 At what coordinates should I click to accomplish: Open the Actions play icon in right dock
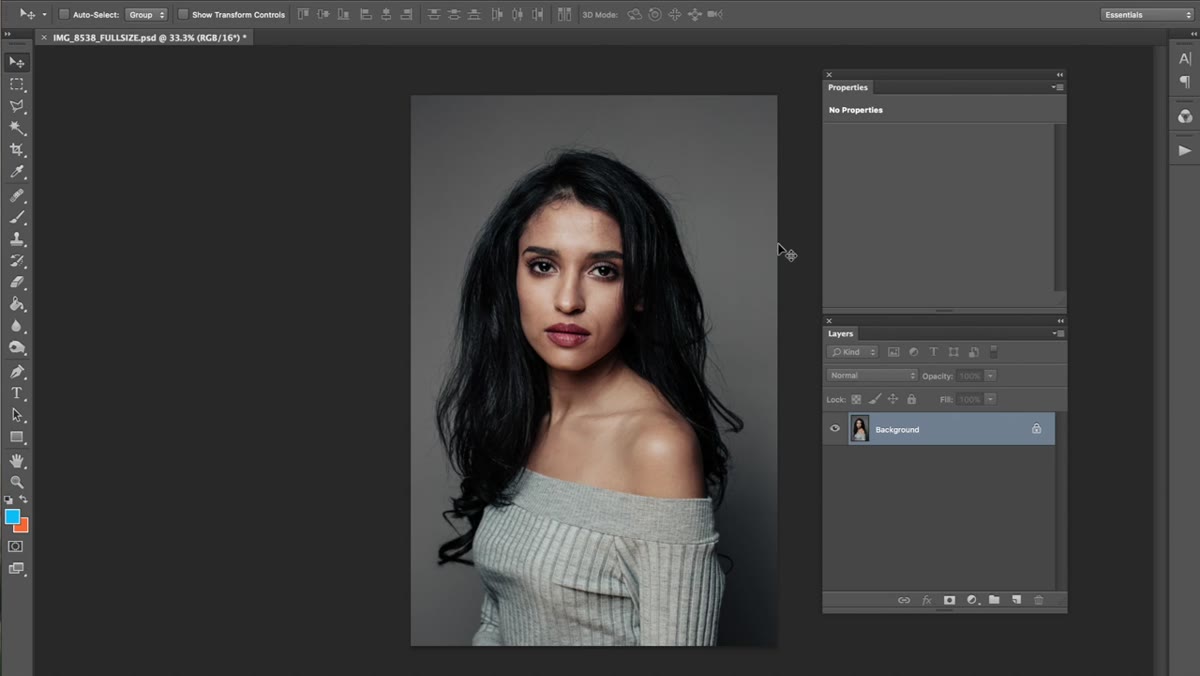click(x=1185, y=150)
